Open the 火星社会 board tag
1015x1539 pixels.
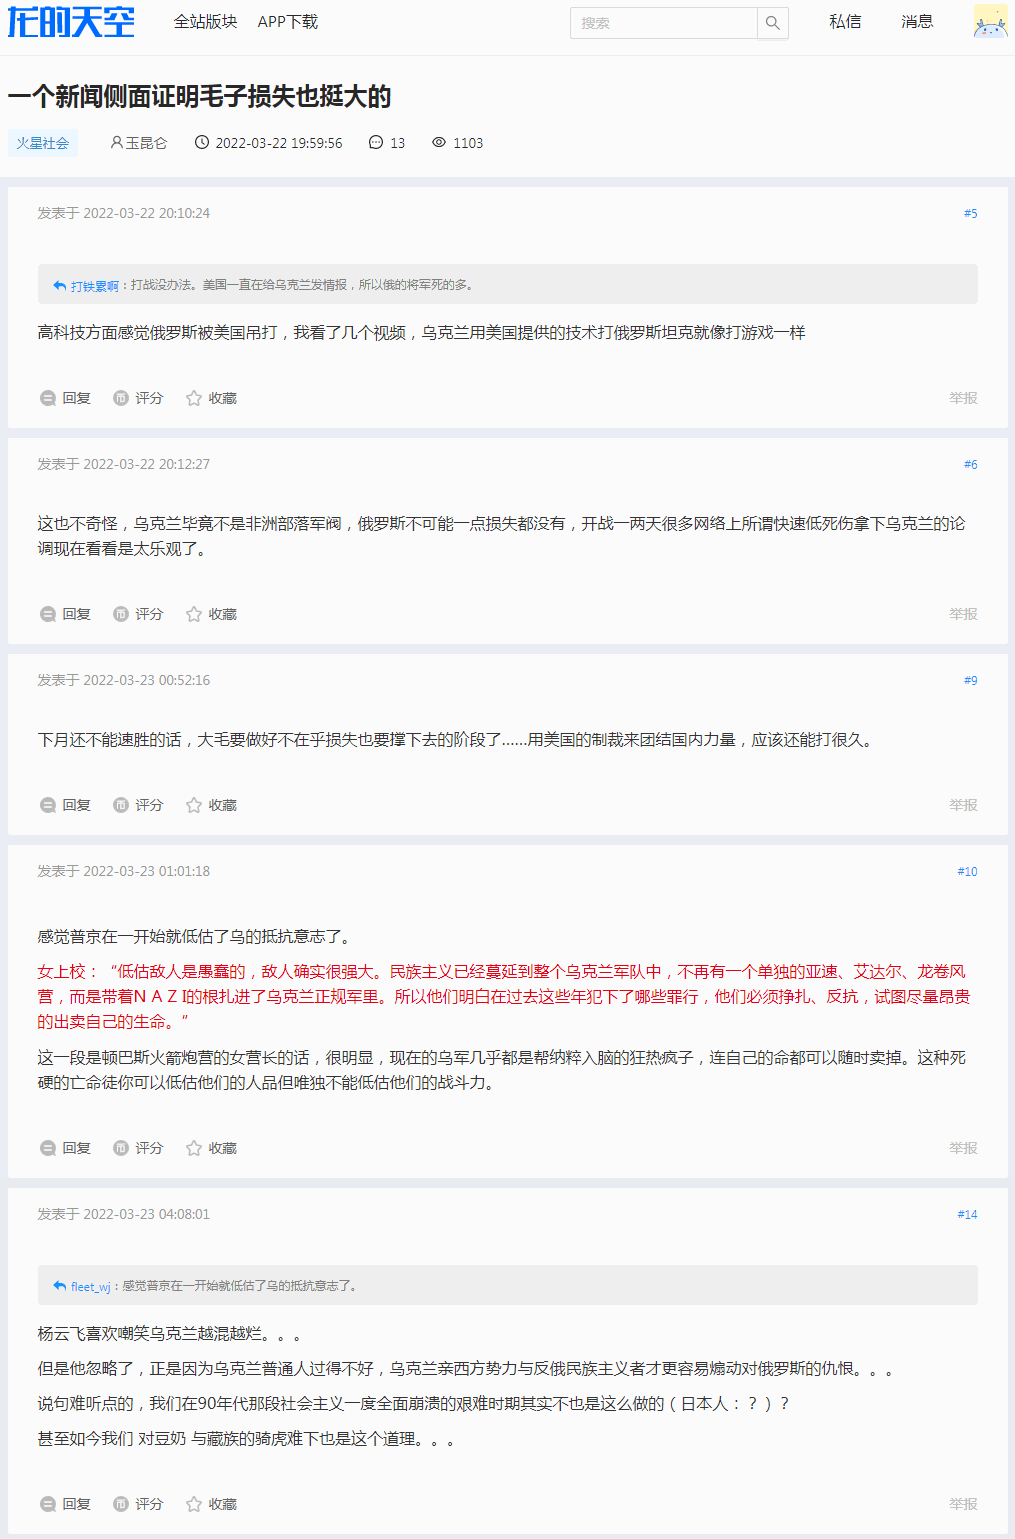pos(43,143)
